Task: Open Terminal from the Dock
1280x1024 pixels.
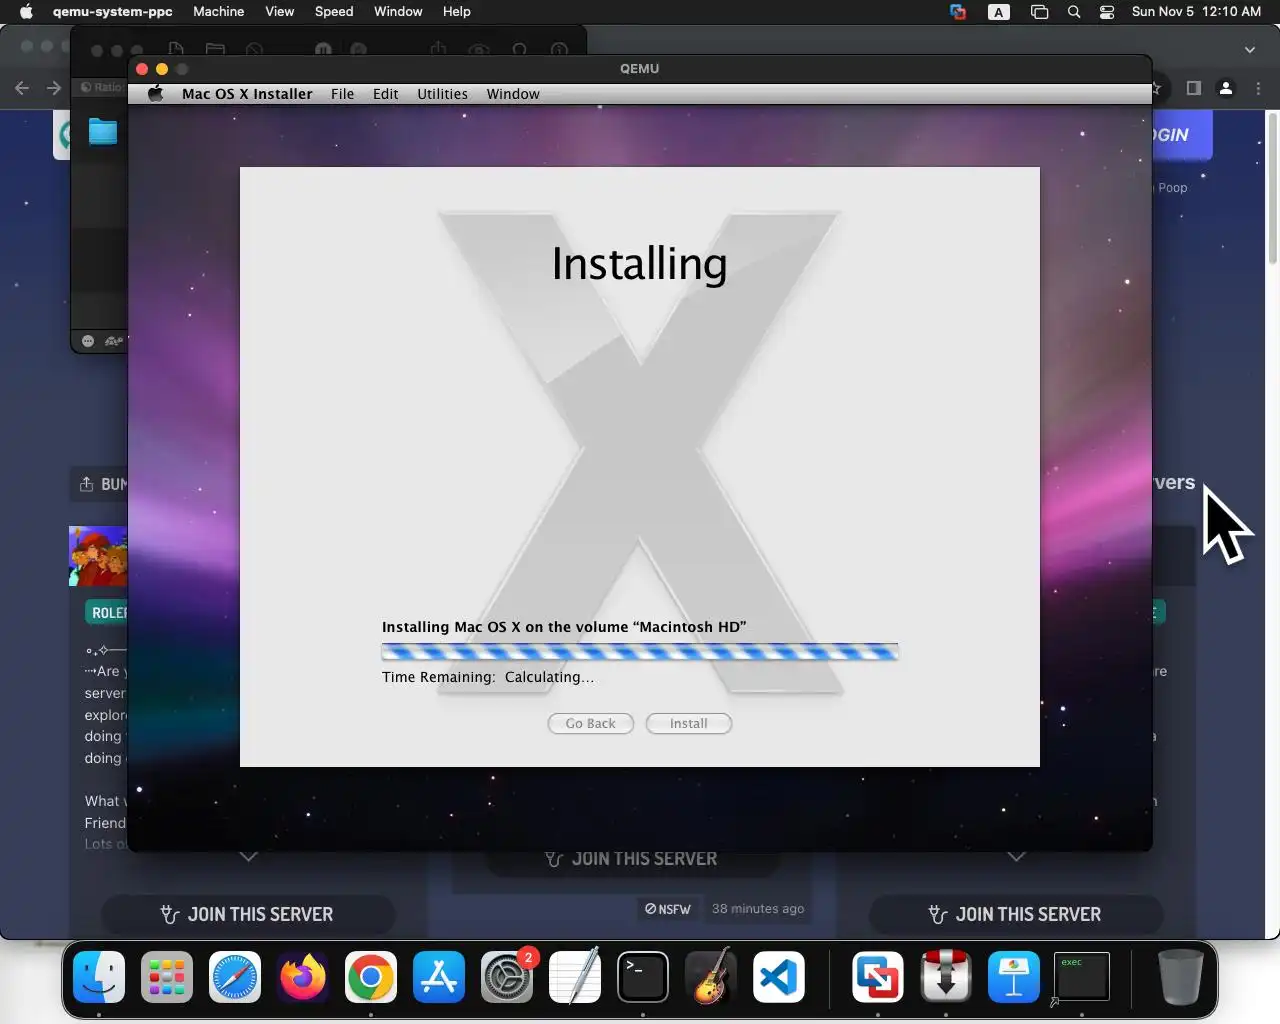Action: [x=643, y=976]
